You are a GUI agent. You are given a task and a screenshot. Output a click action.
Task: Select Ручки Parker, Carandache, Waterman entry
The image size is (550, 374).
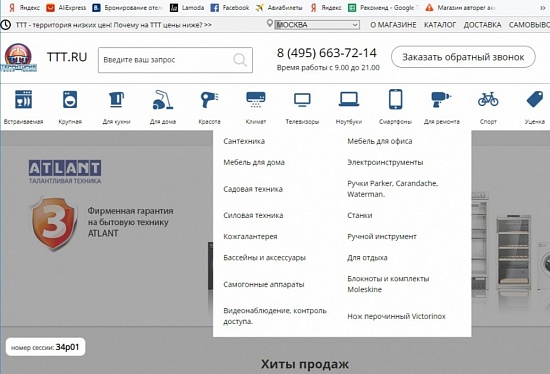(x=393, y=188)
